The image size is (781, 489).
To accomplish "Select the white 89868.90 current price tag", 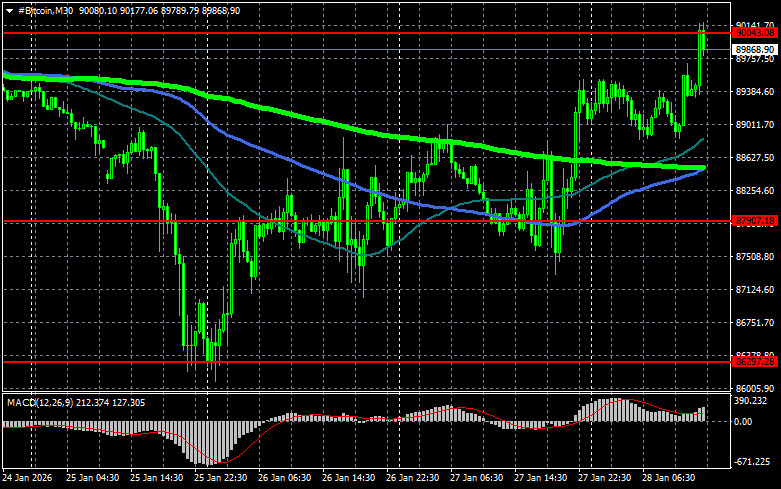I will point(751,48).
